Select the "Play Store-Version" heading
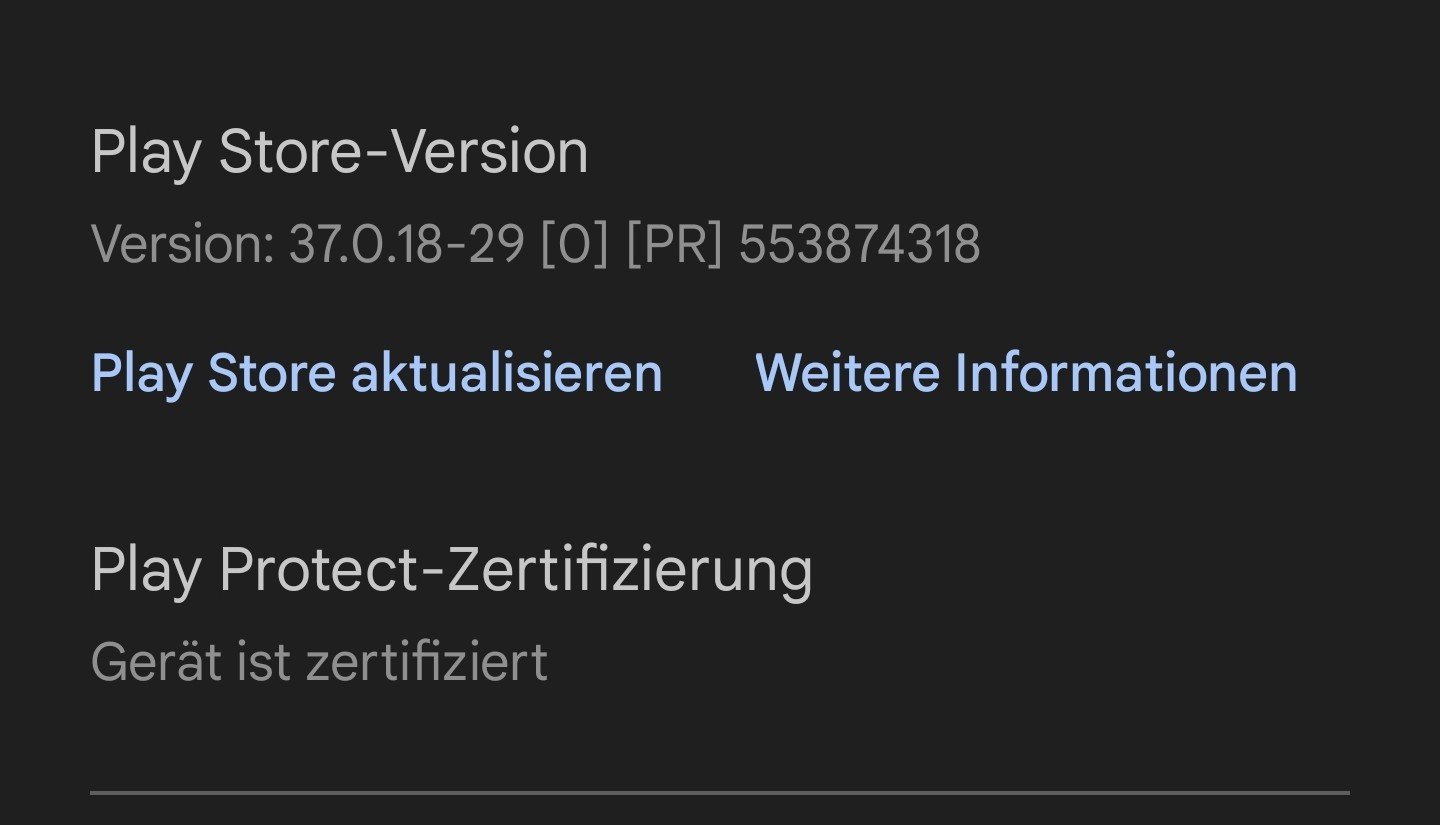Viewport: 1440px width, 825px height. [339, 153]
